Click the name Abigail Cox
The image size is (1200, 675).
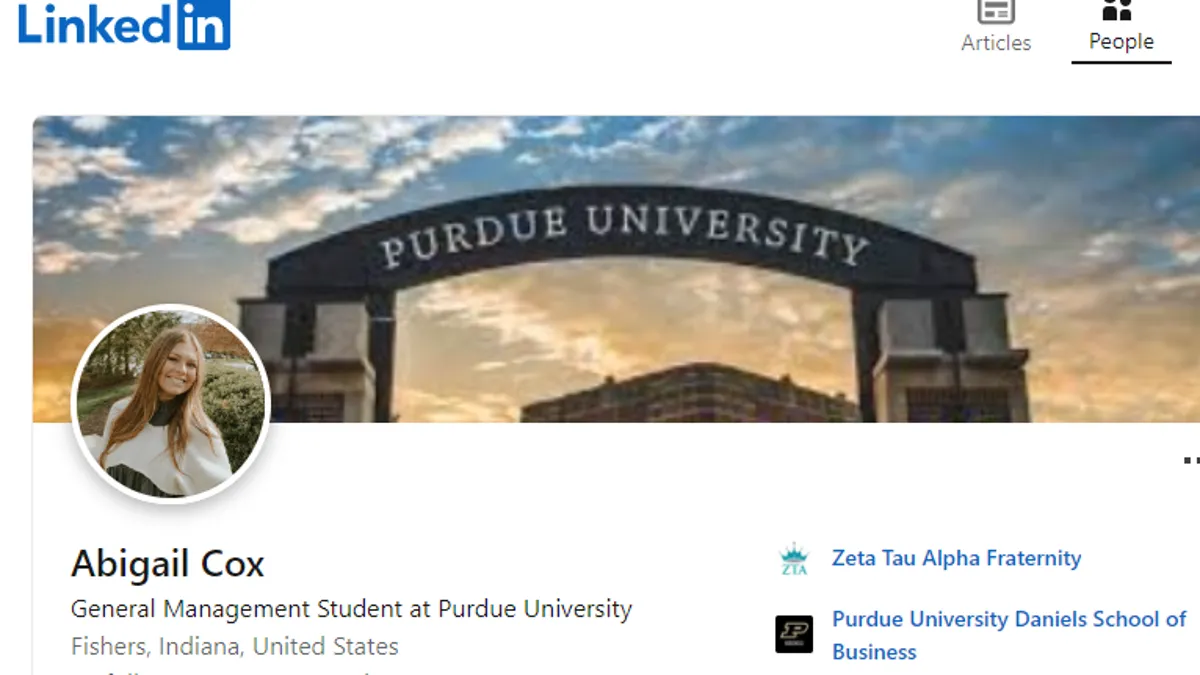coord(168,564)
